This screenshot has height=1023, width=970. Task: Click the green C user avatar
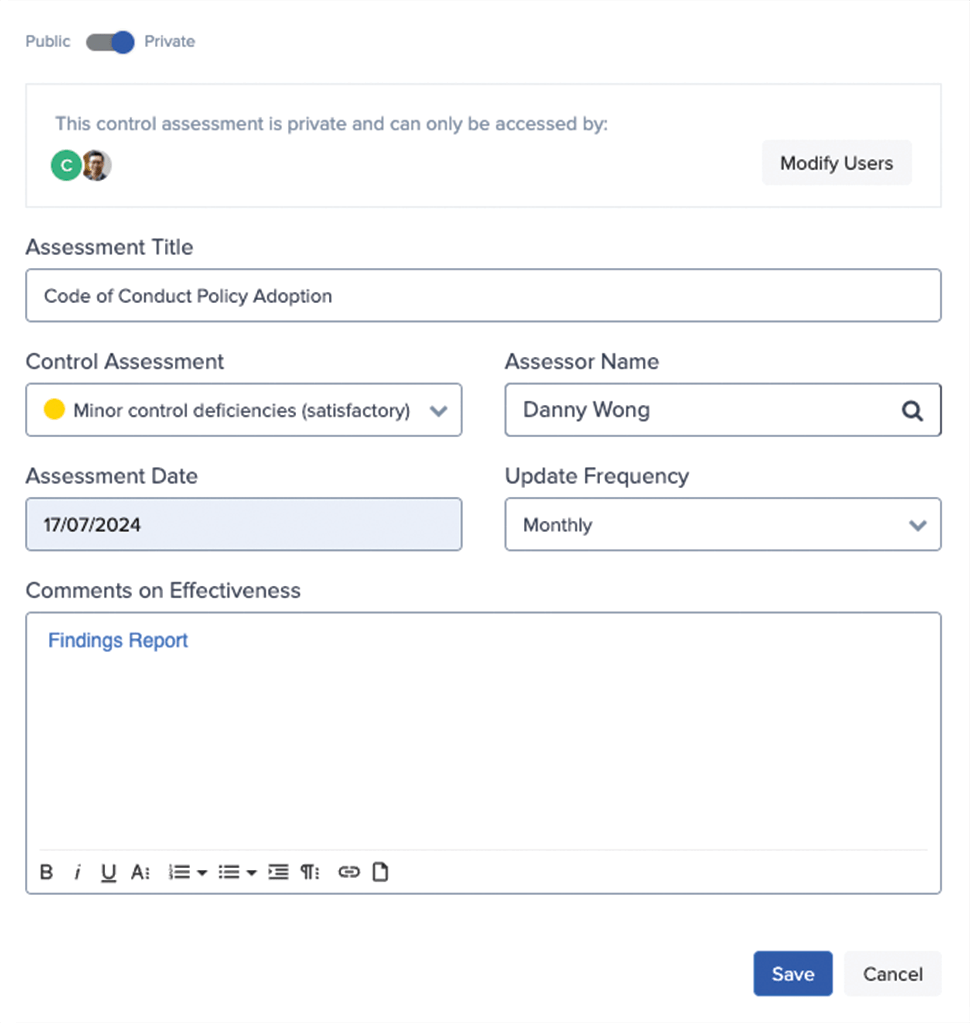coord(66,166)
